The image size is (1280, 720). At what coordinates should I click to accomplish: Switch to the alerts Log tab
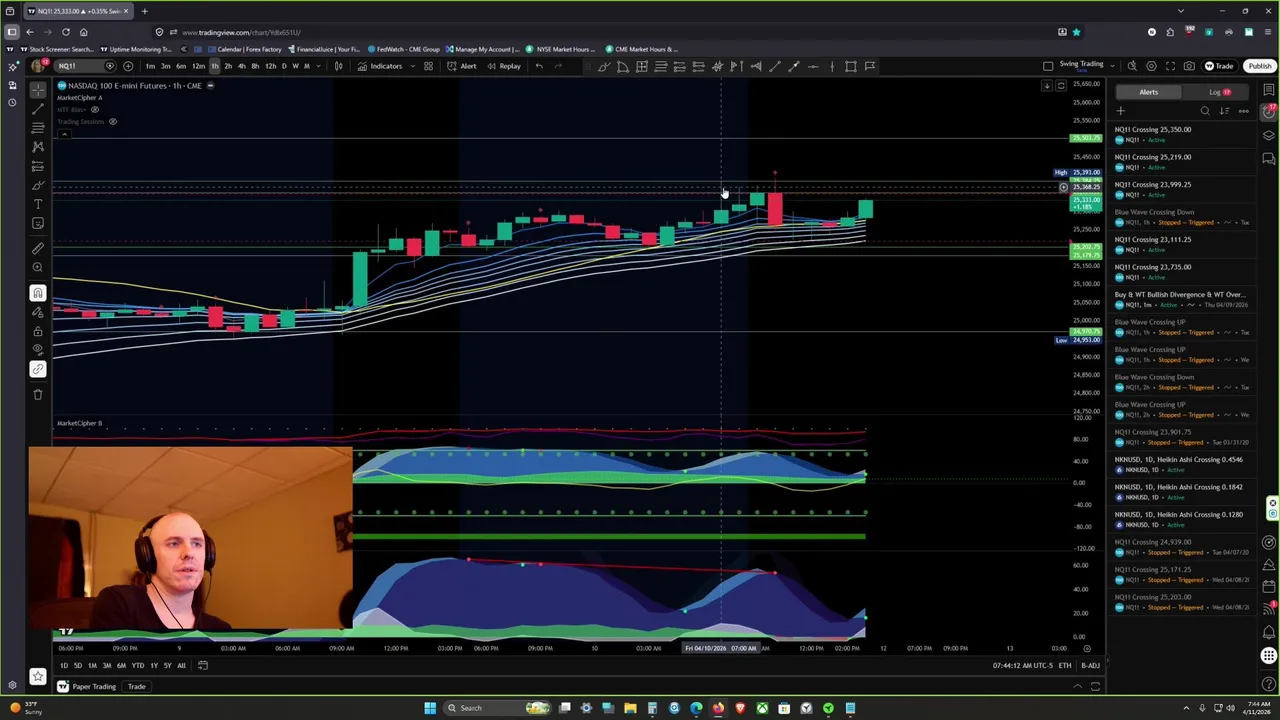click(x=1216, y=92)
